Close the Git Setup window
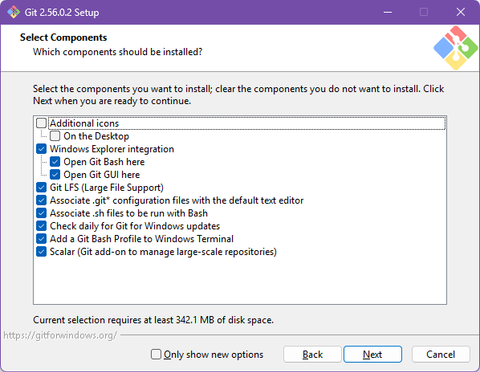The image size is (480, 372). [461, 12]
